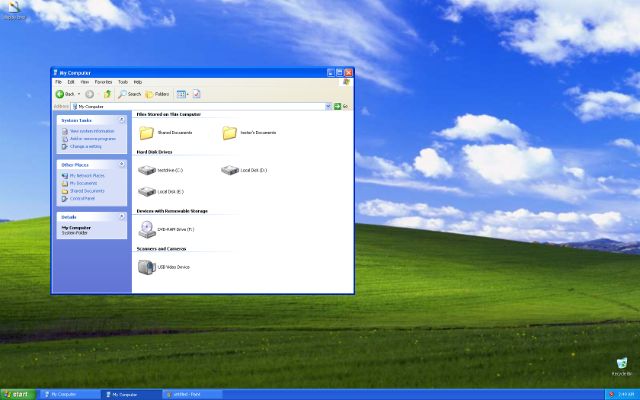Open the Edit menu
The image size is (640, 400).
pyautogui.click(x=71, y=82)
